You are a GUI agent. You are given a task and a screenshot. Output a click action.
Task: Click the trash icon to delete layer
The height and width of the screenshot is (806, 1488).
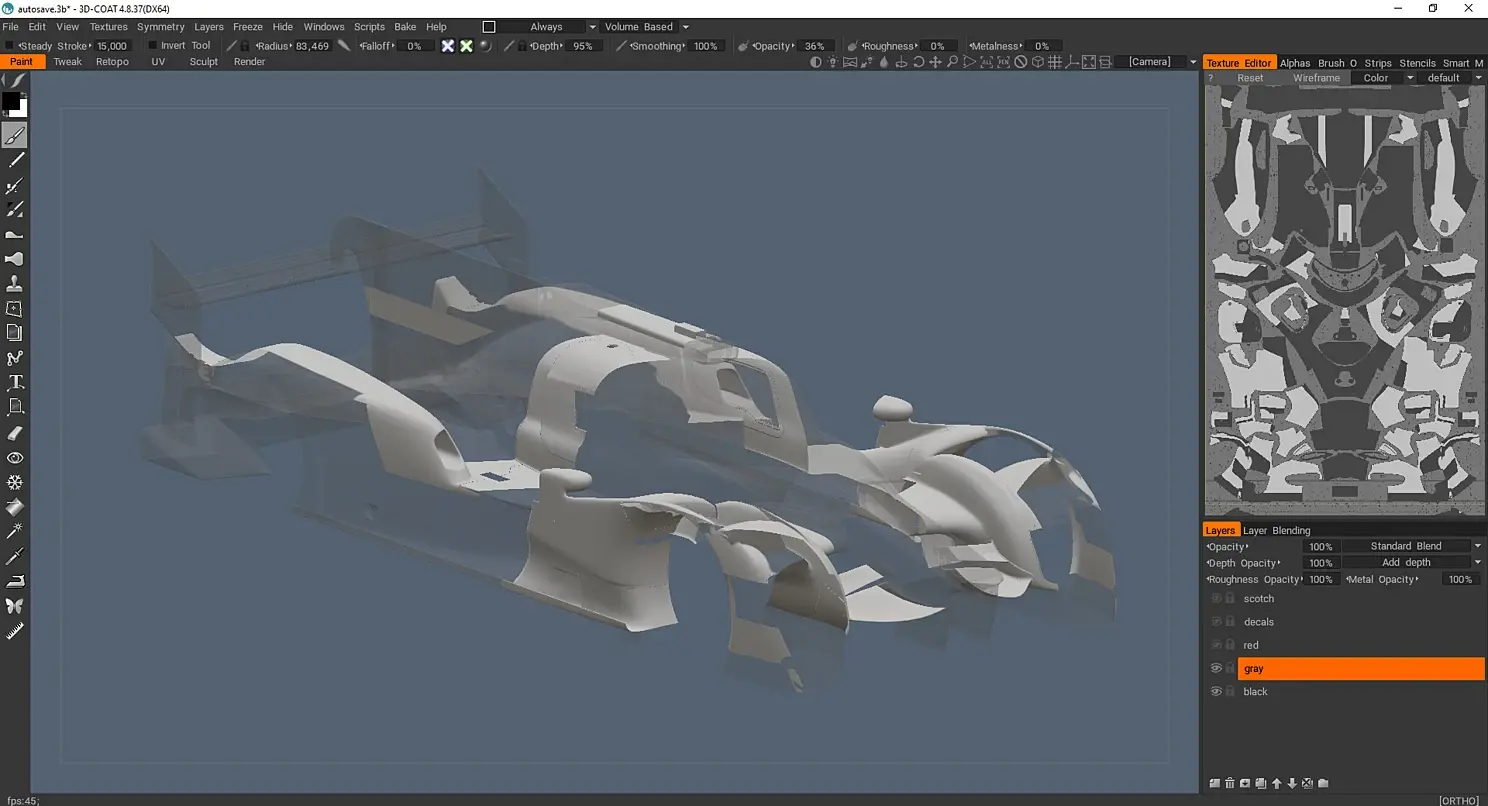pos(1230,783)
